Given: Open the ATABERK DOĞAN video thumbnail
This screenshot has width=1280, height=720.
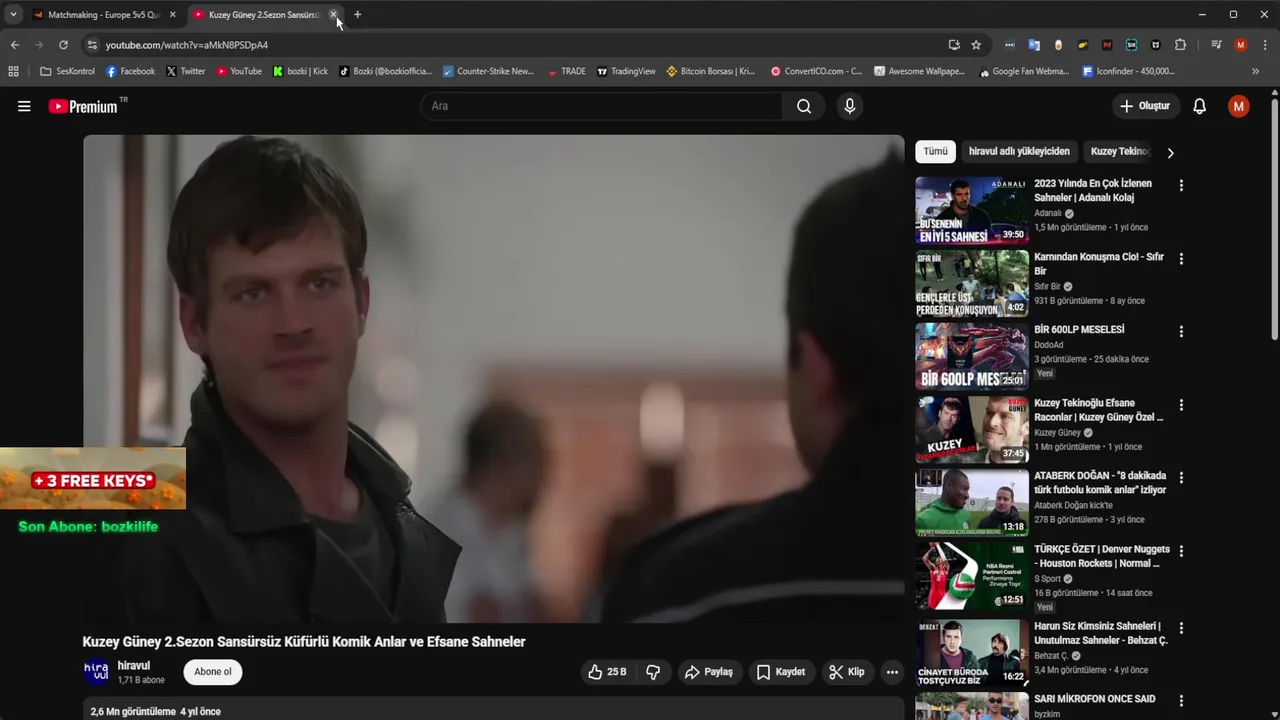Looking at the screenshot, I should click(x=972, y=502).
